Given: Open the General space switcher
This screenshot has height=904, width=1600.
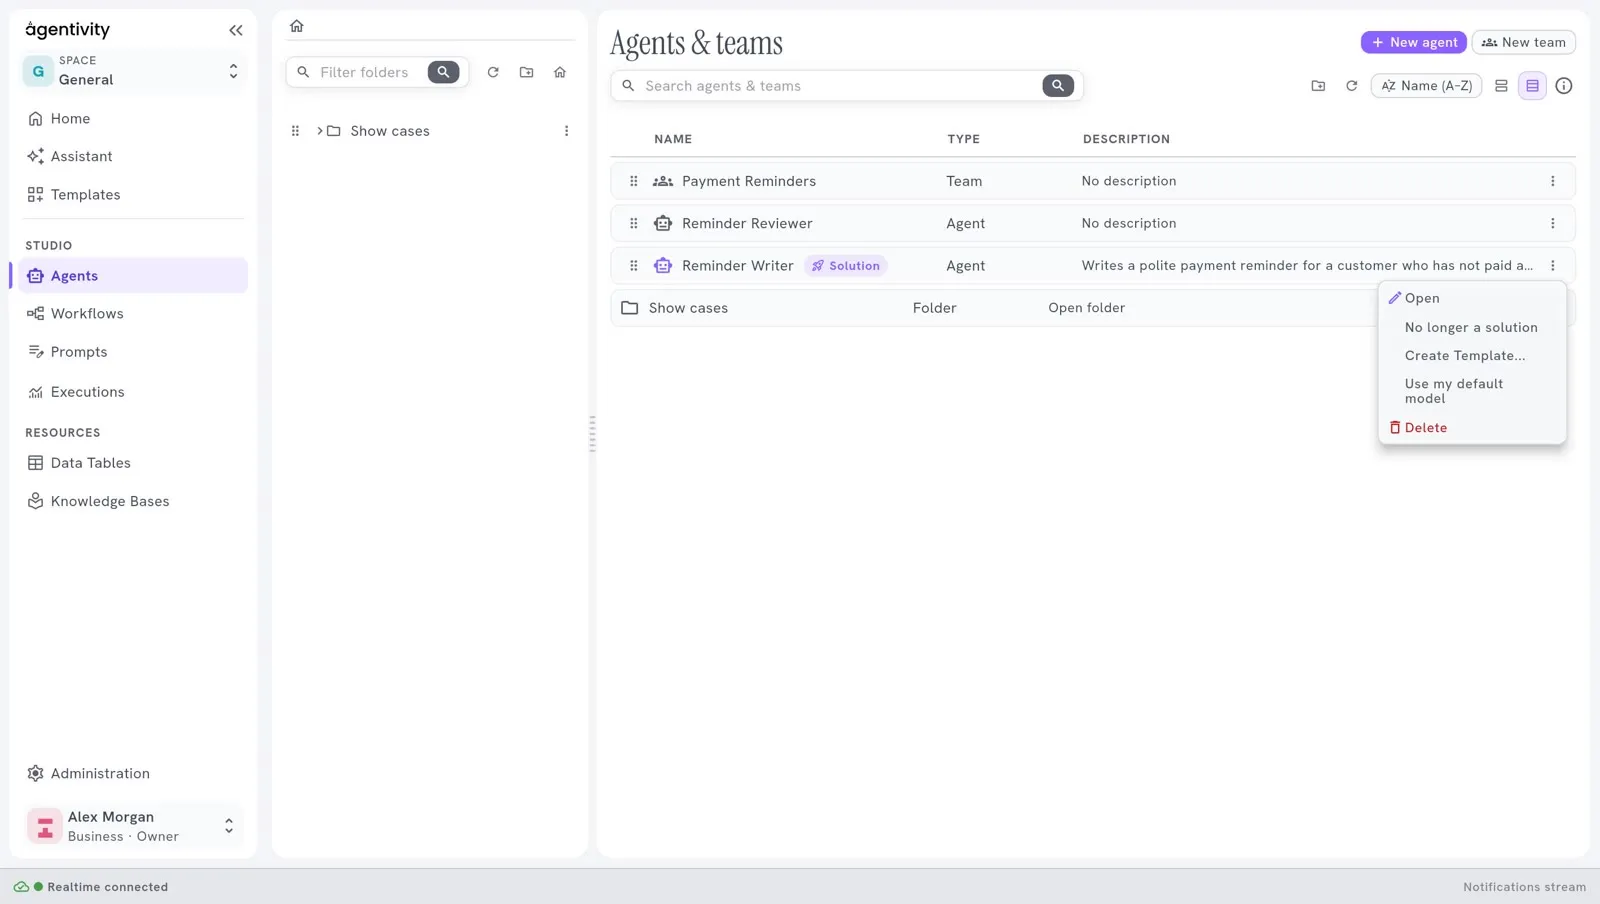Looking at the screenshot, I should coord(133,71).
